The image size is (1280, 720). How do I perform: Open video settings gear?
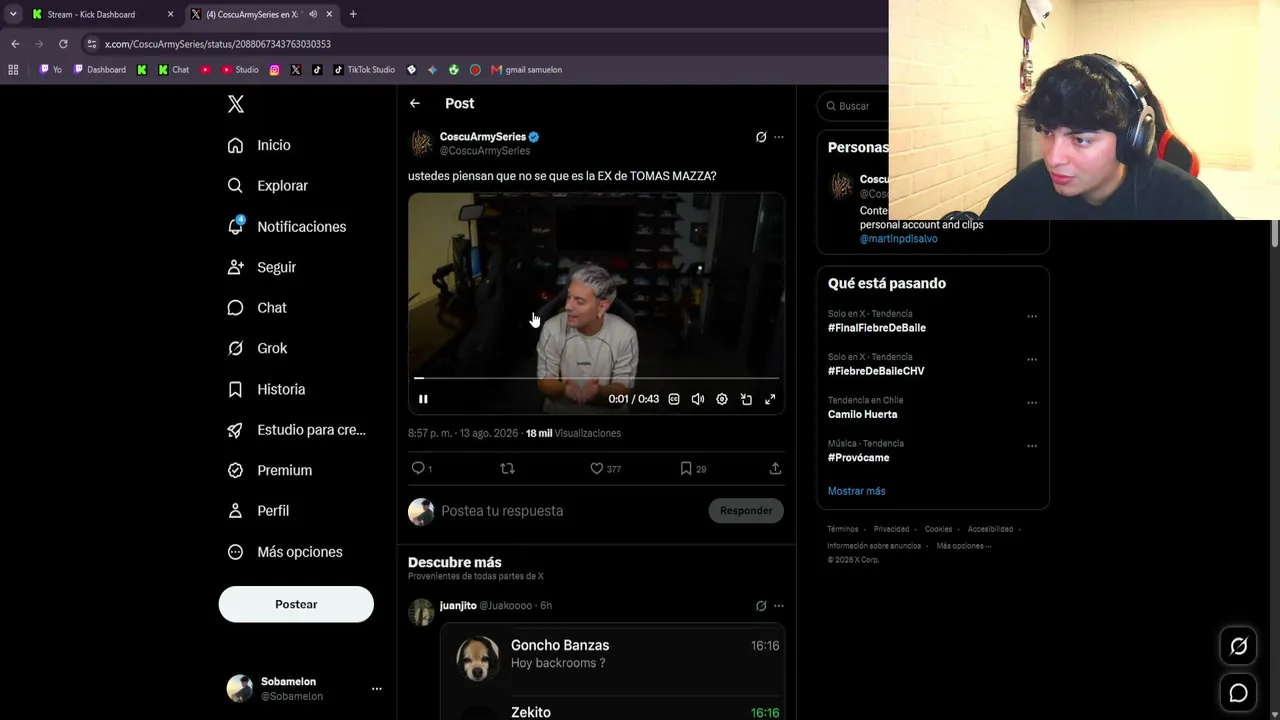[722, 399]
